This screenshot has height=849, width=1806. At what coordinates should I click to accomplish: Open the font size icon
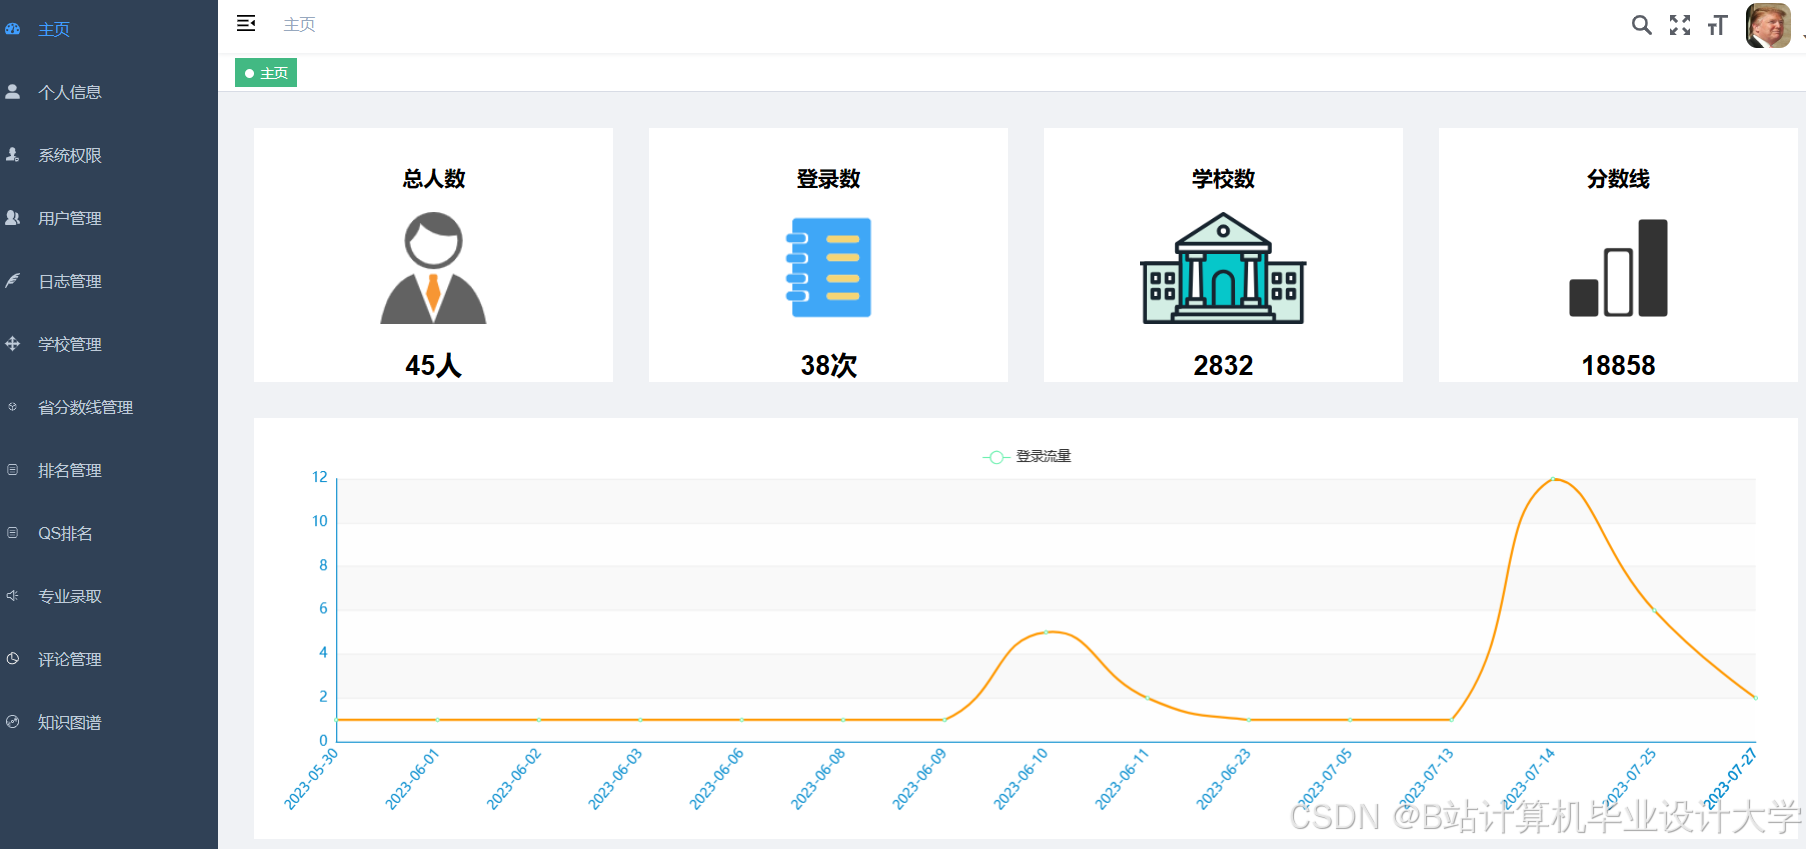[1718, 25]
